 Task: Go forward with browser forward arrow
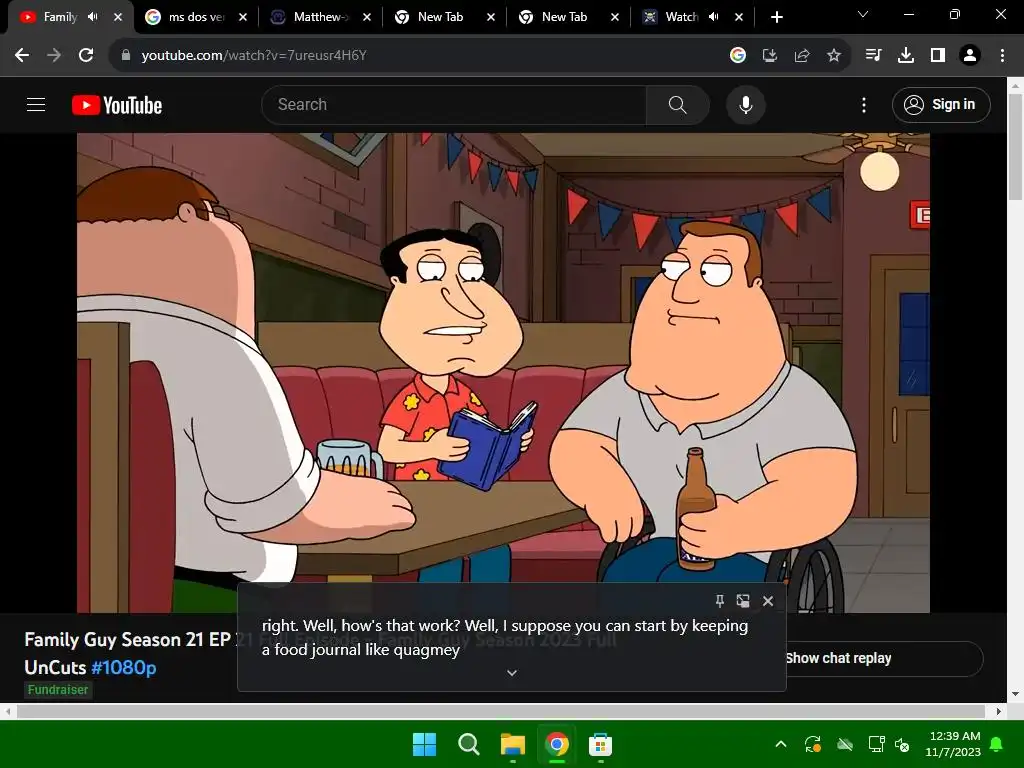pos(54,56)
